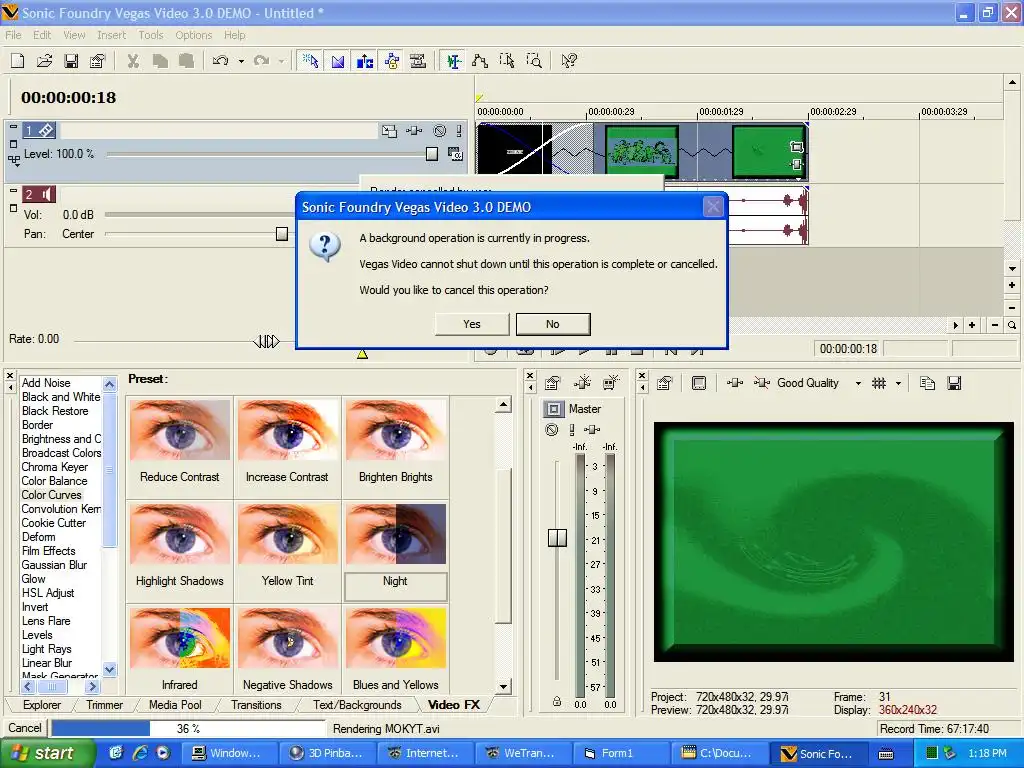1024x768 pixels.
Task: Select Color Curves in FX list
Action: (x=52, y=495)
